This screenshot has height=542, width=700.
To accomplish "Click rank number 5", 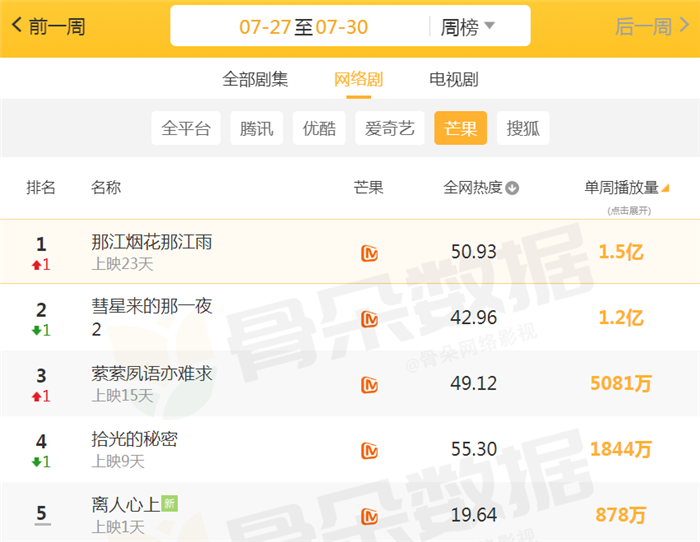I will [x=42, y=513].
